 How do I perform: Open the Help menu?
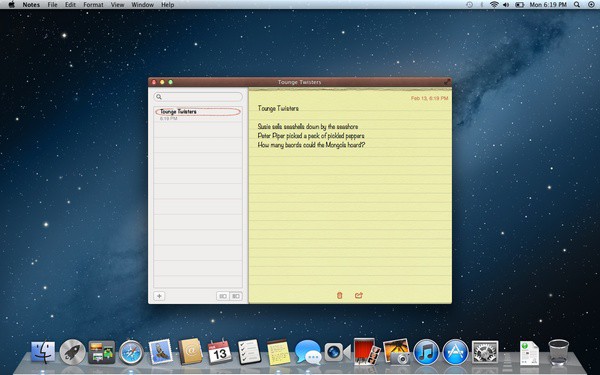(168, 5)
